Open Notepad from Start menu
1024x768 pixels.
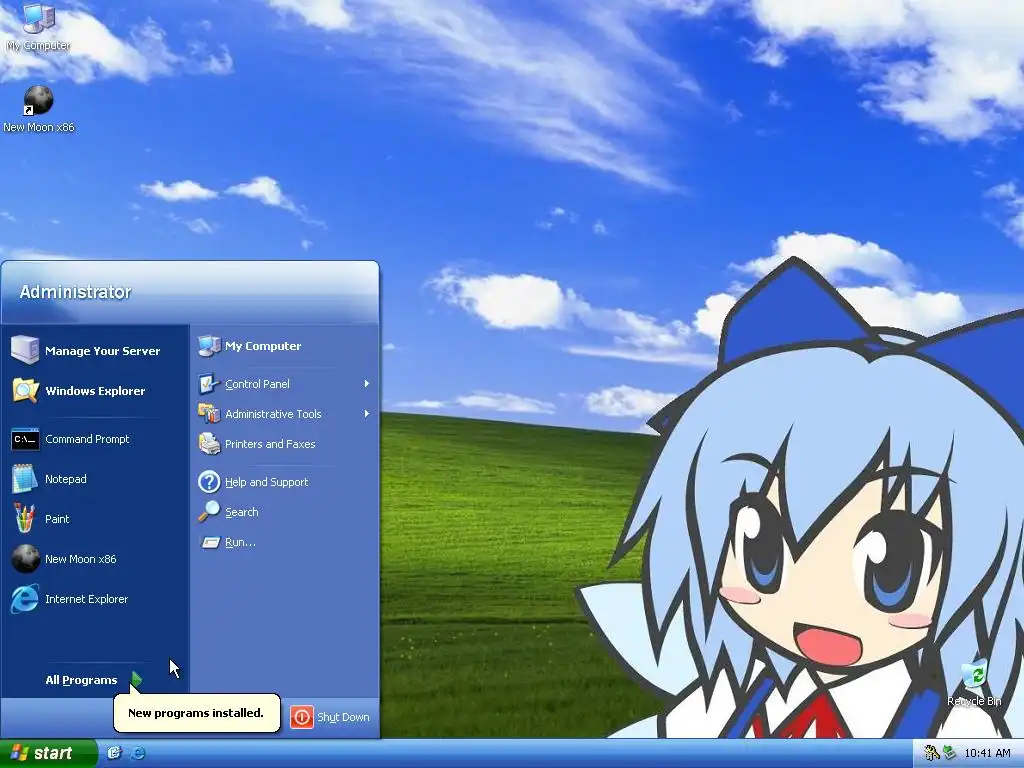click(95, 479)
